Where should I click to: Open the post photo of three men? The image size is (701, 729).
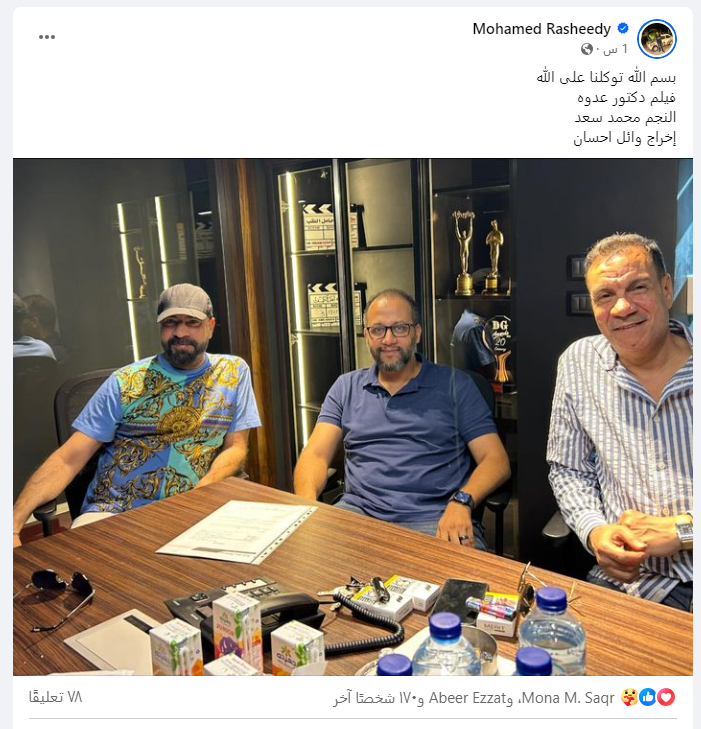pyautogui.click(x=353, y=417)
